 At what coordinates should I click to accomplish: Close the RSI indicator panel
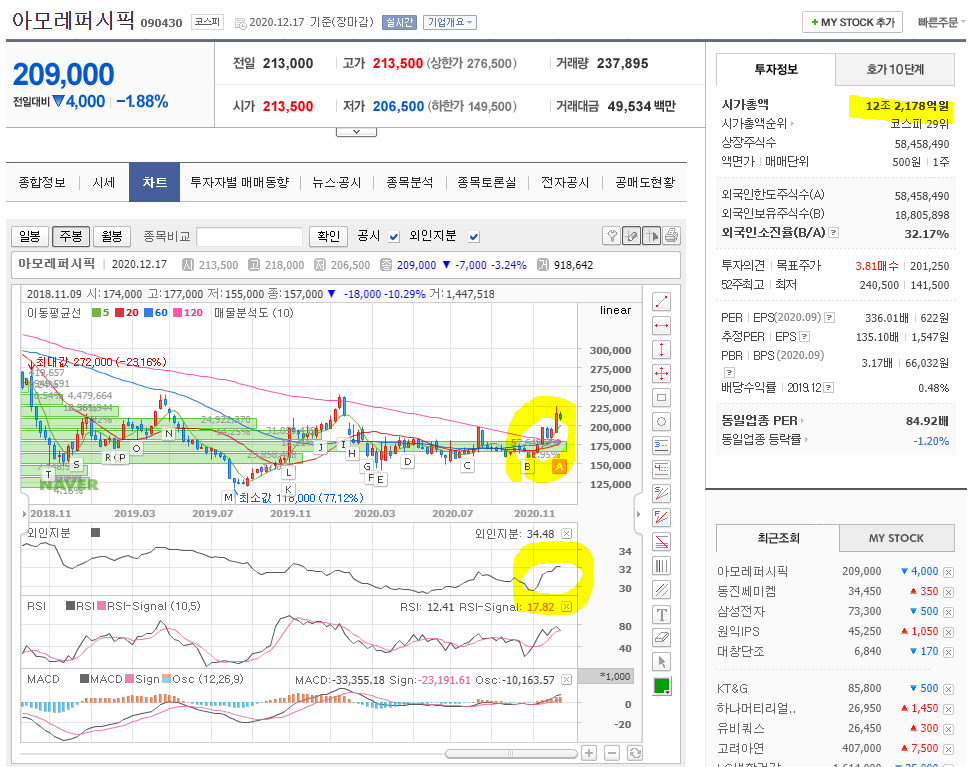click(566, 607)
